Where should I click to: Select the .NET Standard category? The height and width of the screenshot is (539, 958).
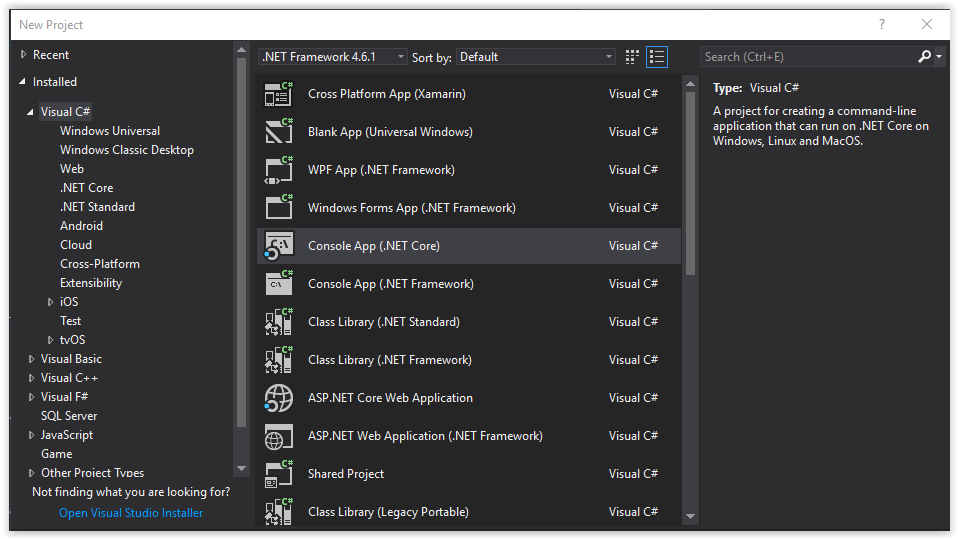97,207
